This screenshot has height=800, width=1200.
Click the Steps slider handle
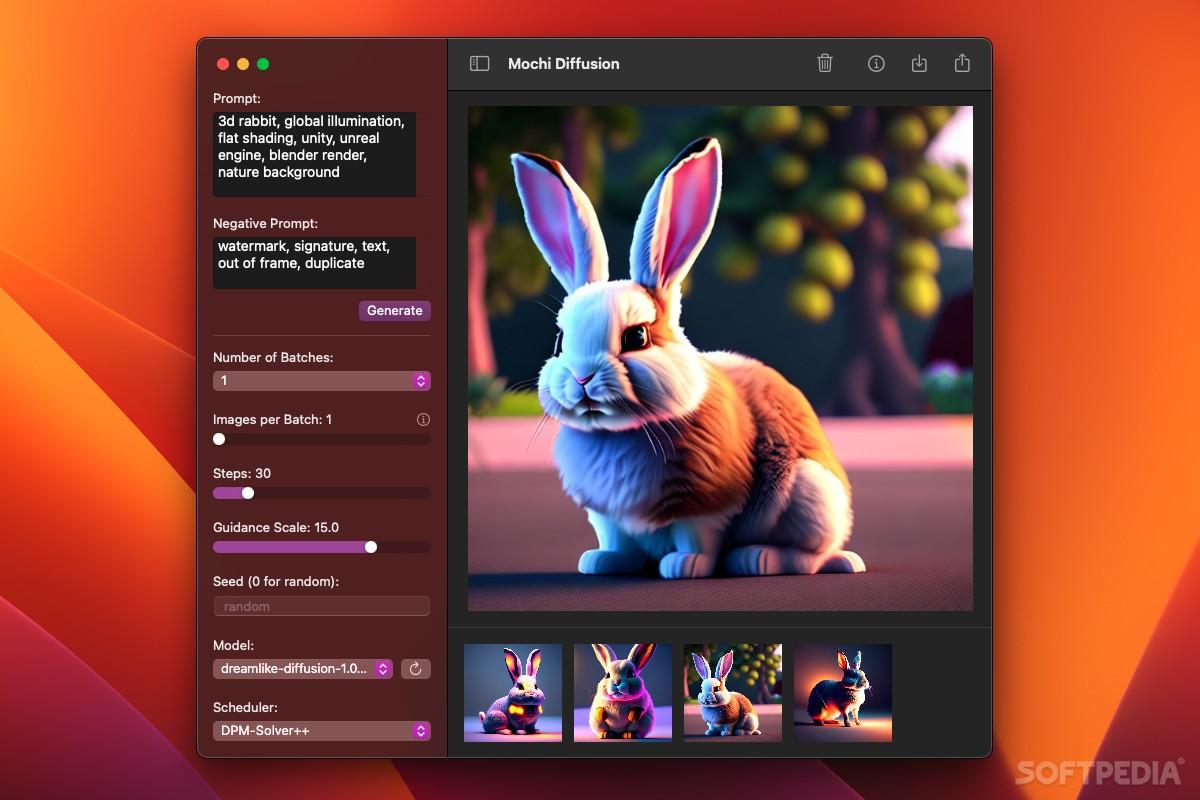[248, 493]
